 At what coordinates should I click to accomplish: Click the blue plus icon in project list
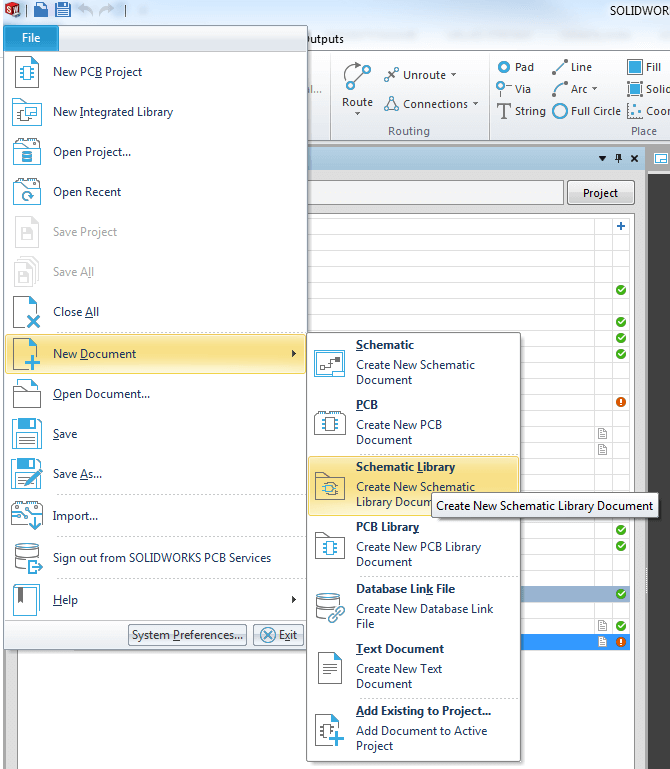[x=621, y=226]
